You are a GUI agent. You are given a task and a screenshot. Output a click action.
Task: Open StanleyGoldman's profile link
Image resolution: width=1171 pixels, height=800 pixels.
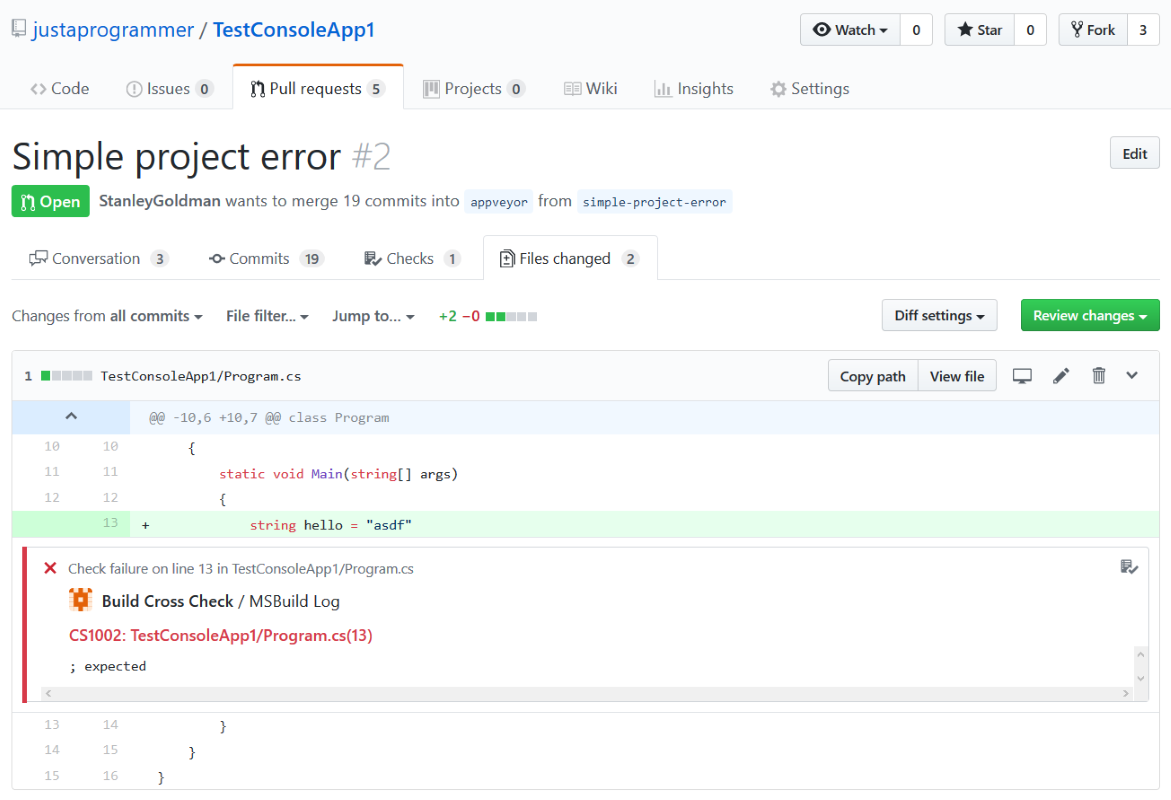pos(160,201)
